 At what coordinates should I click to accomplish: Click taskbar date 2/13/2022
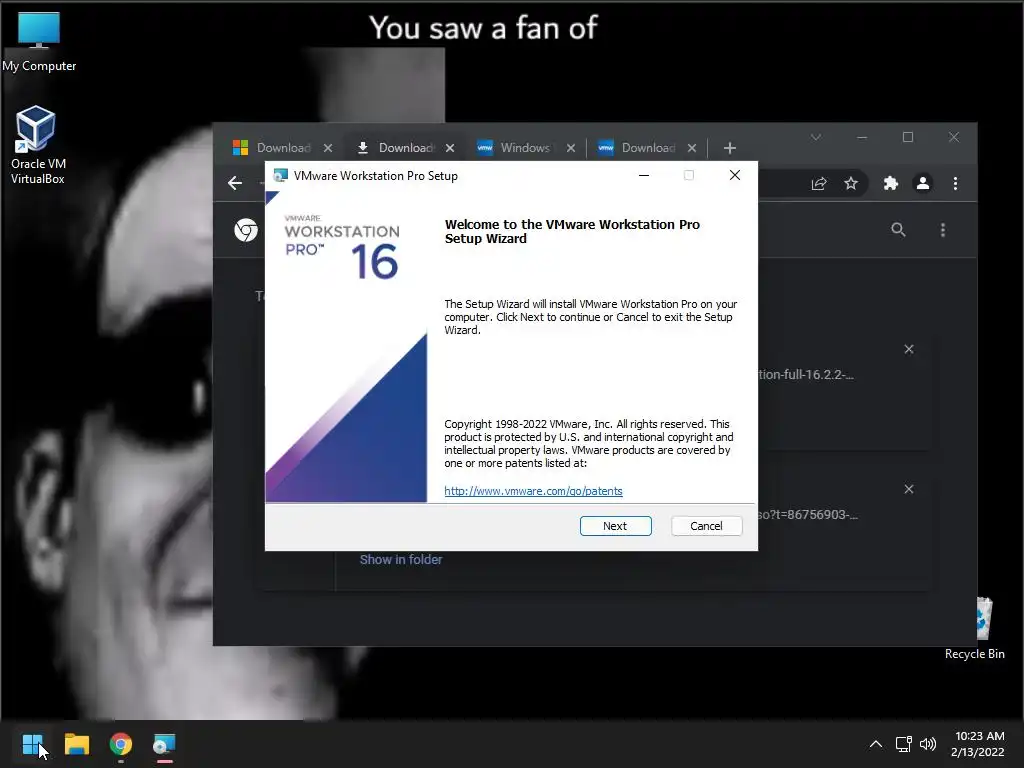pos(977,752)
